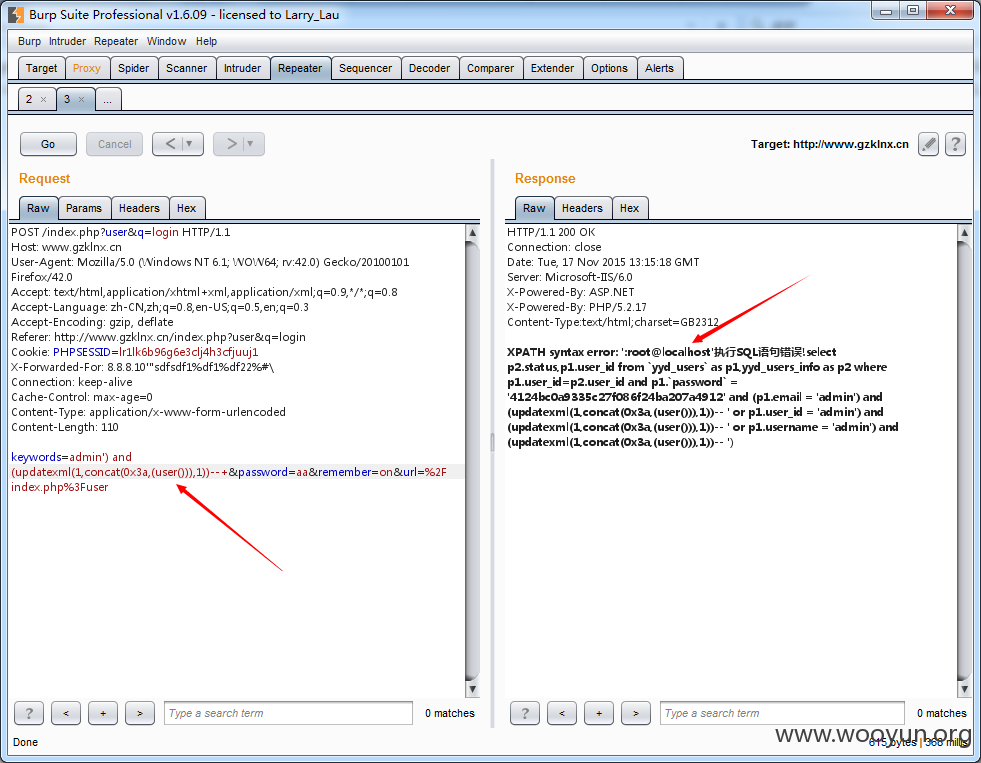Open the Window menu
This screenshot has height=763, width=981.
pos(166,41)
